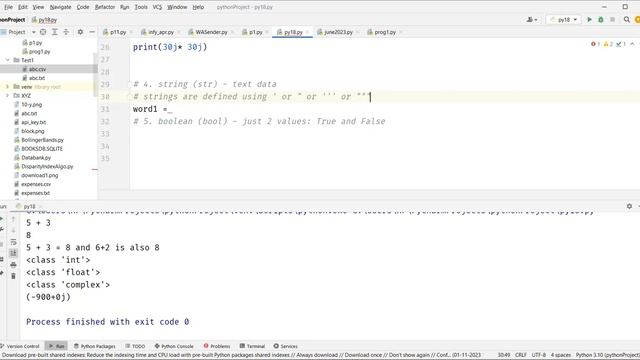Select BOOKSDB.SQLITE file
Viewport: 640px width, 360px height.
pos(42,149)
